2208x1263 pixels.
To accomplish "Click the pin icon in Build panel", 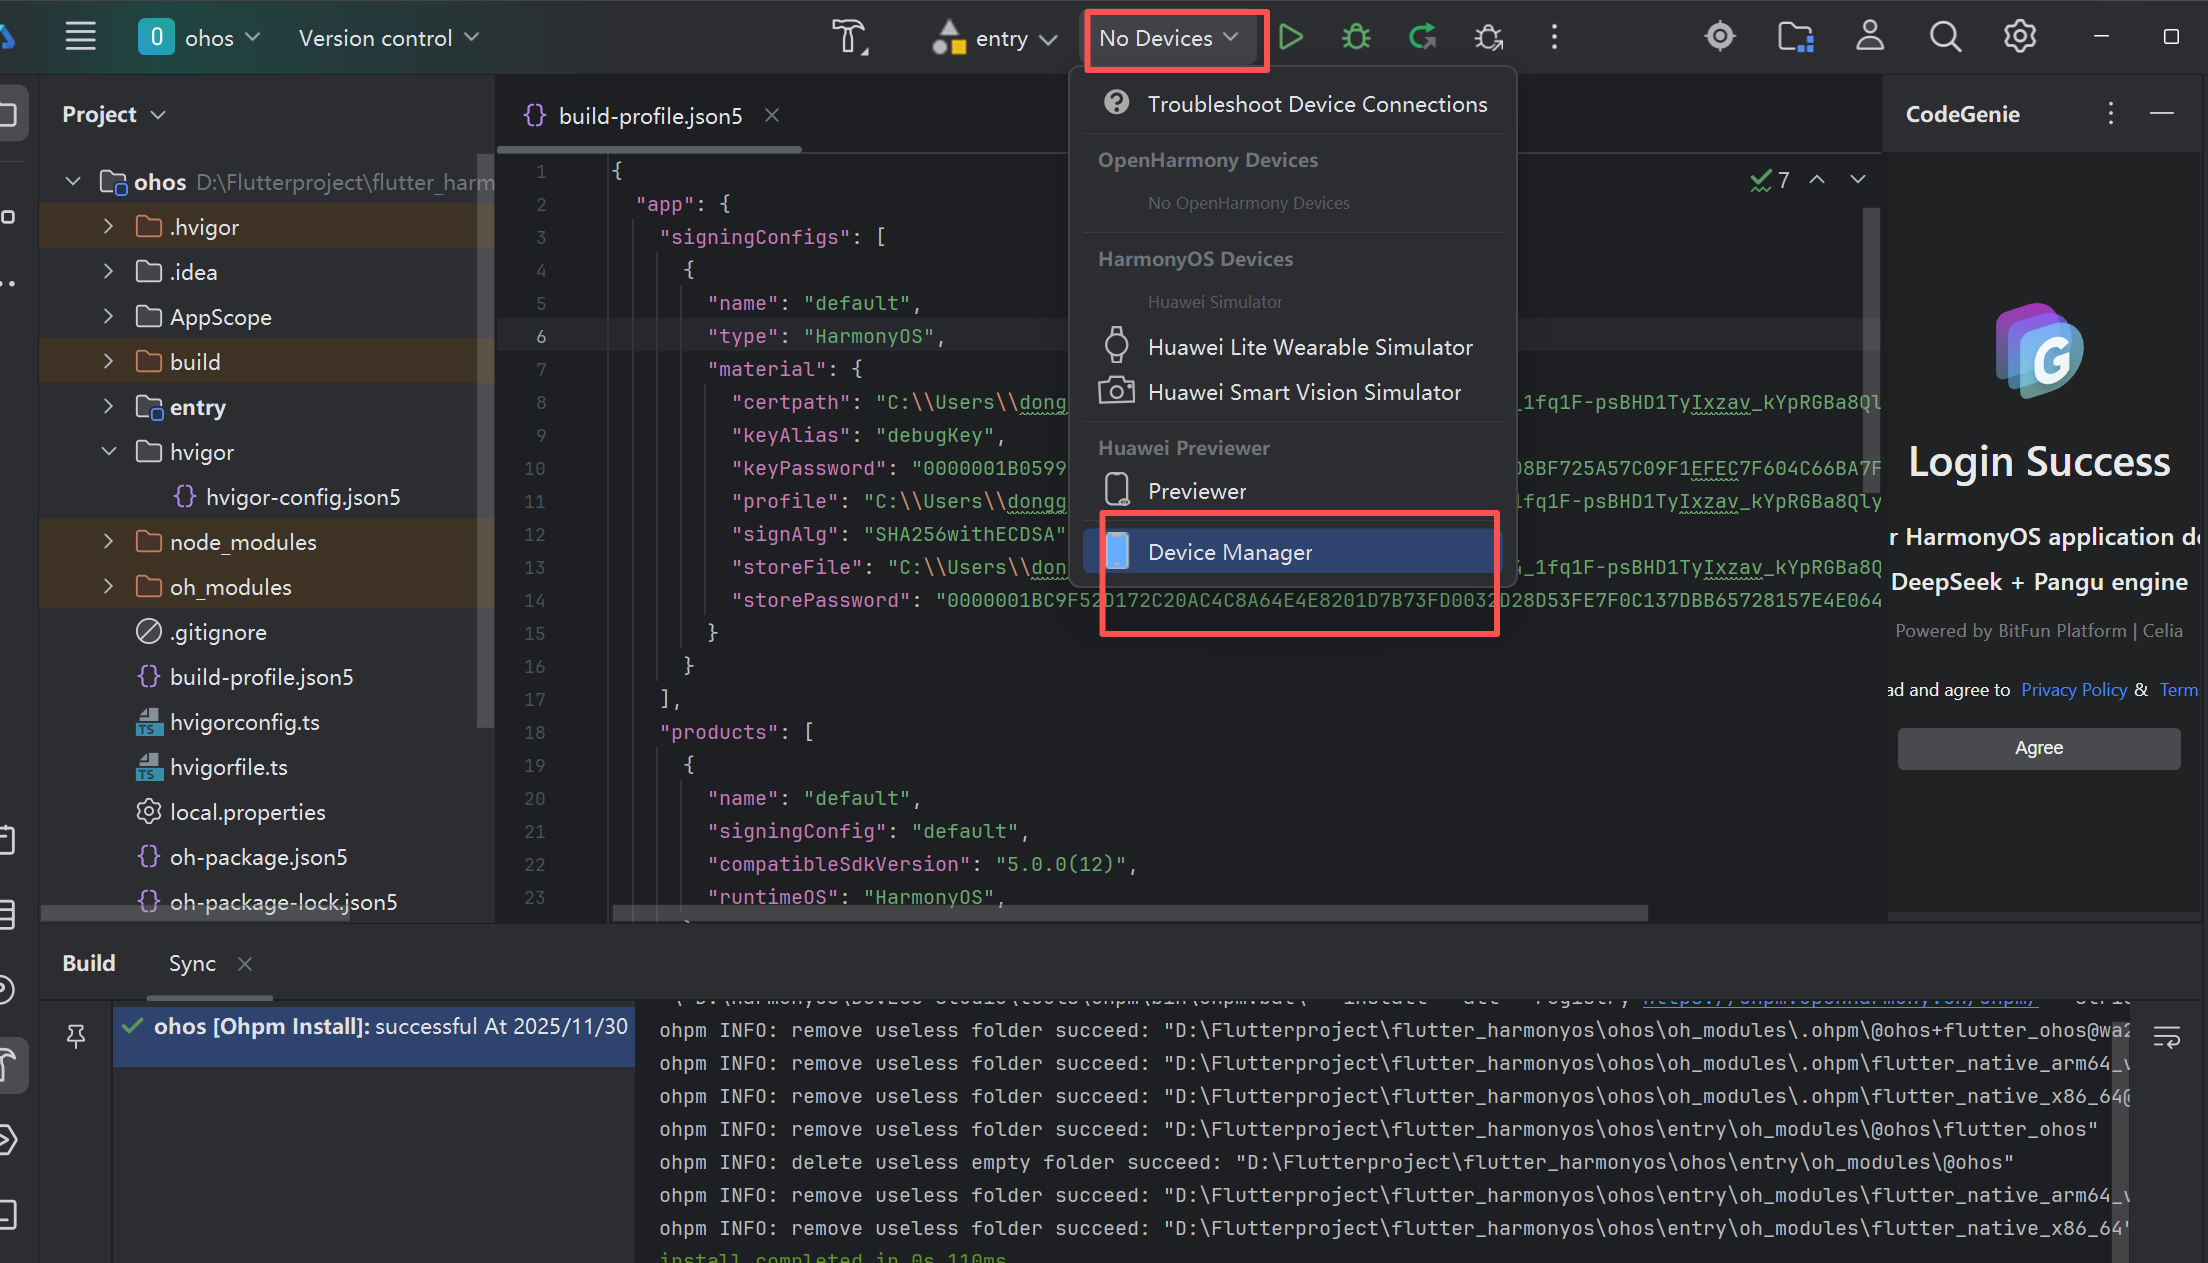I will [x=76, y=1036].
